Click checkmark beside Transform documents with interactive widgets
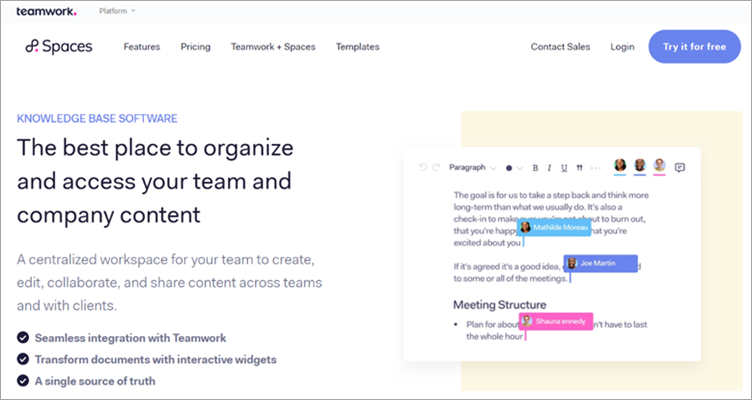The width and height of the screenshot is (752, 400). [x=23, y=359]
